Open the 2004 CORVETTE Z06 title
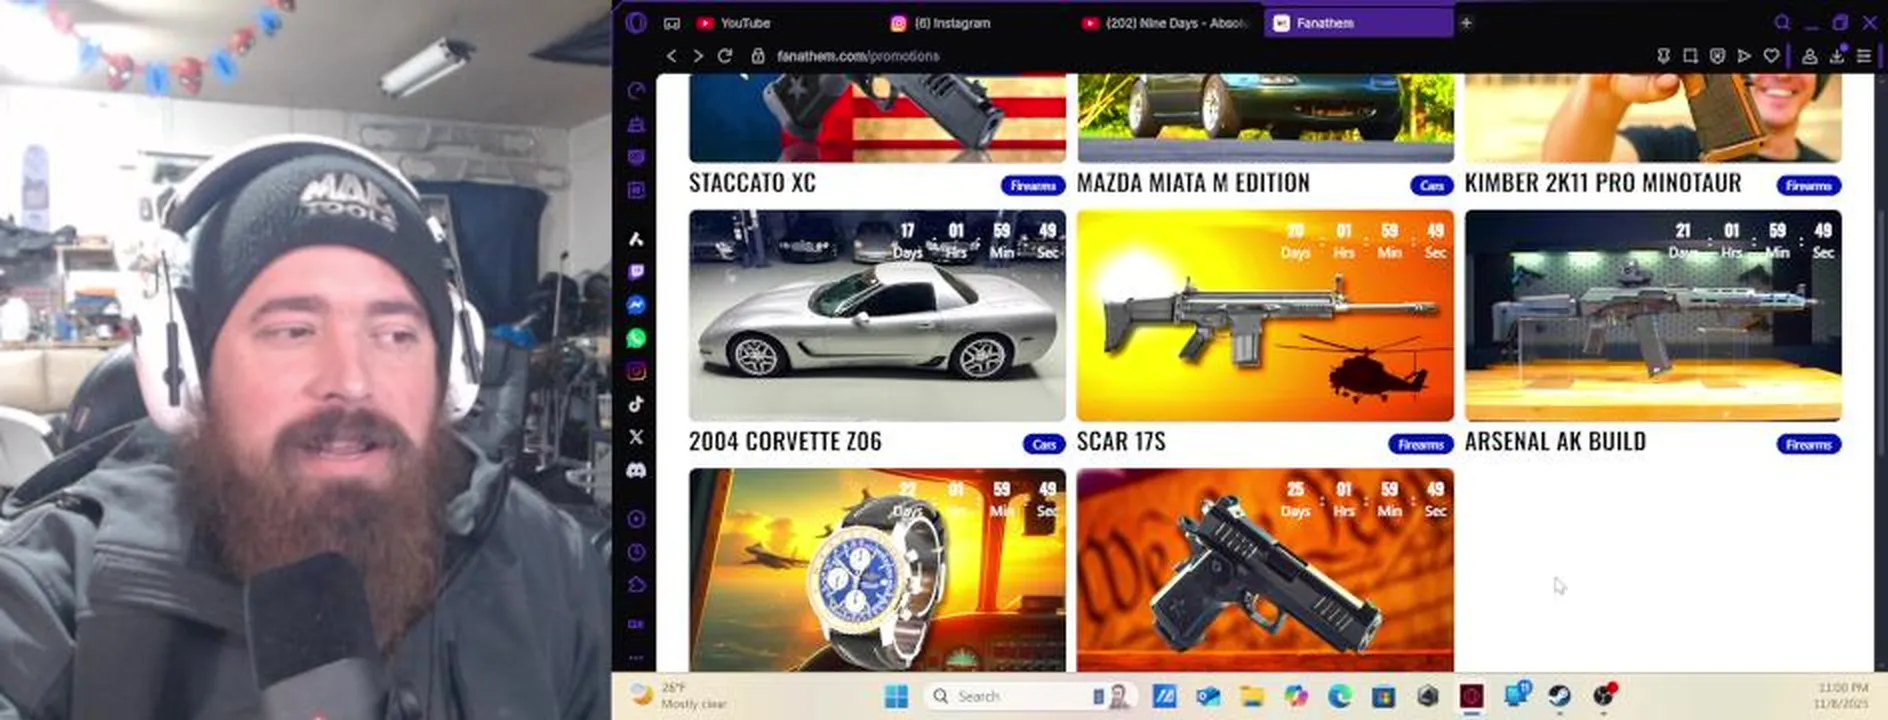 tap(785, 441)
